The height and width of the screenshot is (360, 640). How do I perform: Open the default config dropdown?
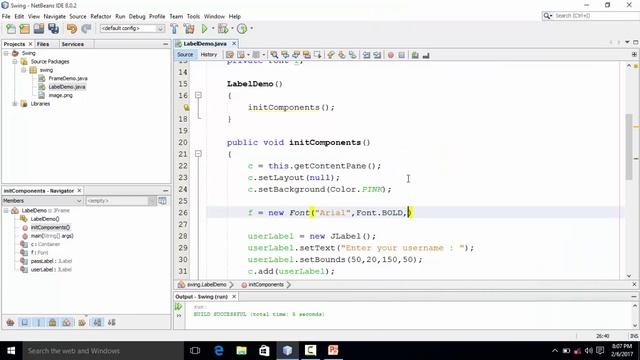(160, 29)
